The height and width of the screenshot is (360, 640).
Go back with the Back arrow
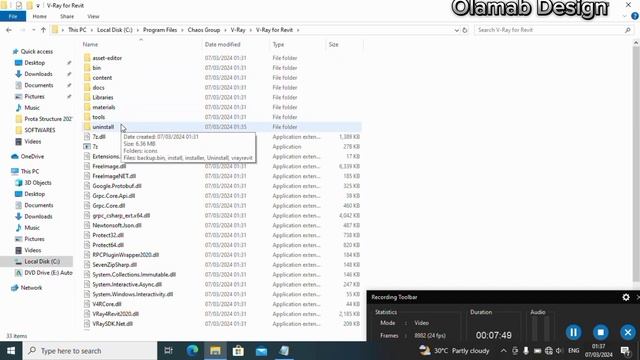click(x=9, y=30)
